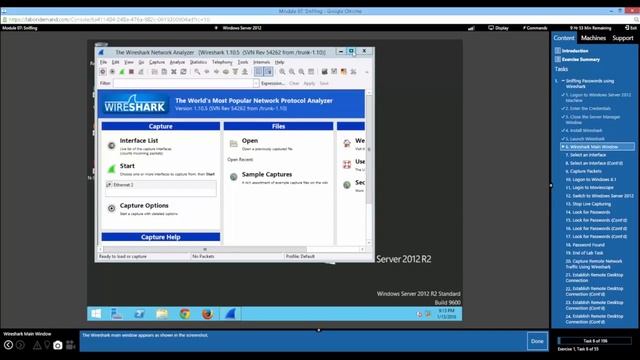Toggle the colorize packet list toolbar button
Image resolution: width=640 pixels, height=360 pixels.
259,72
